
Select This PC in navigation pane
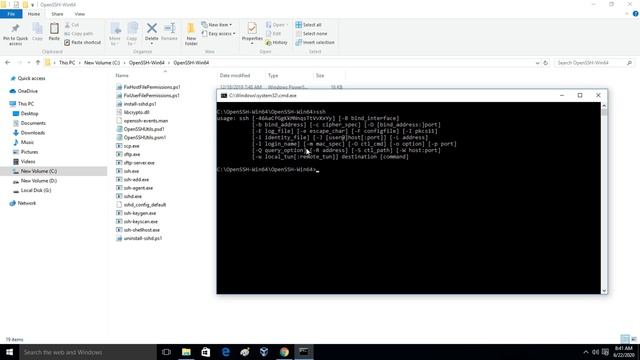[x=26, y=104]
